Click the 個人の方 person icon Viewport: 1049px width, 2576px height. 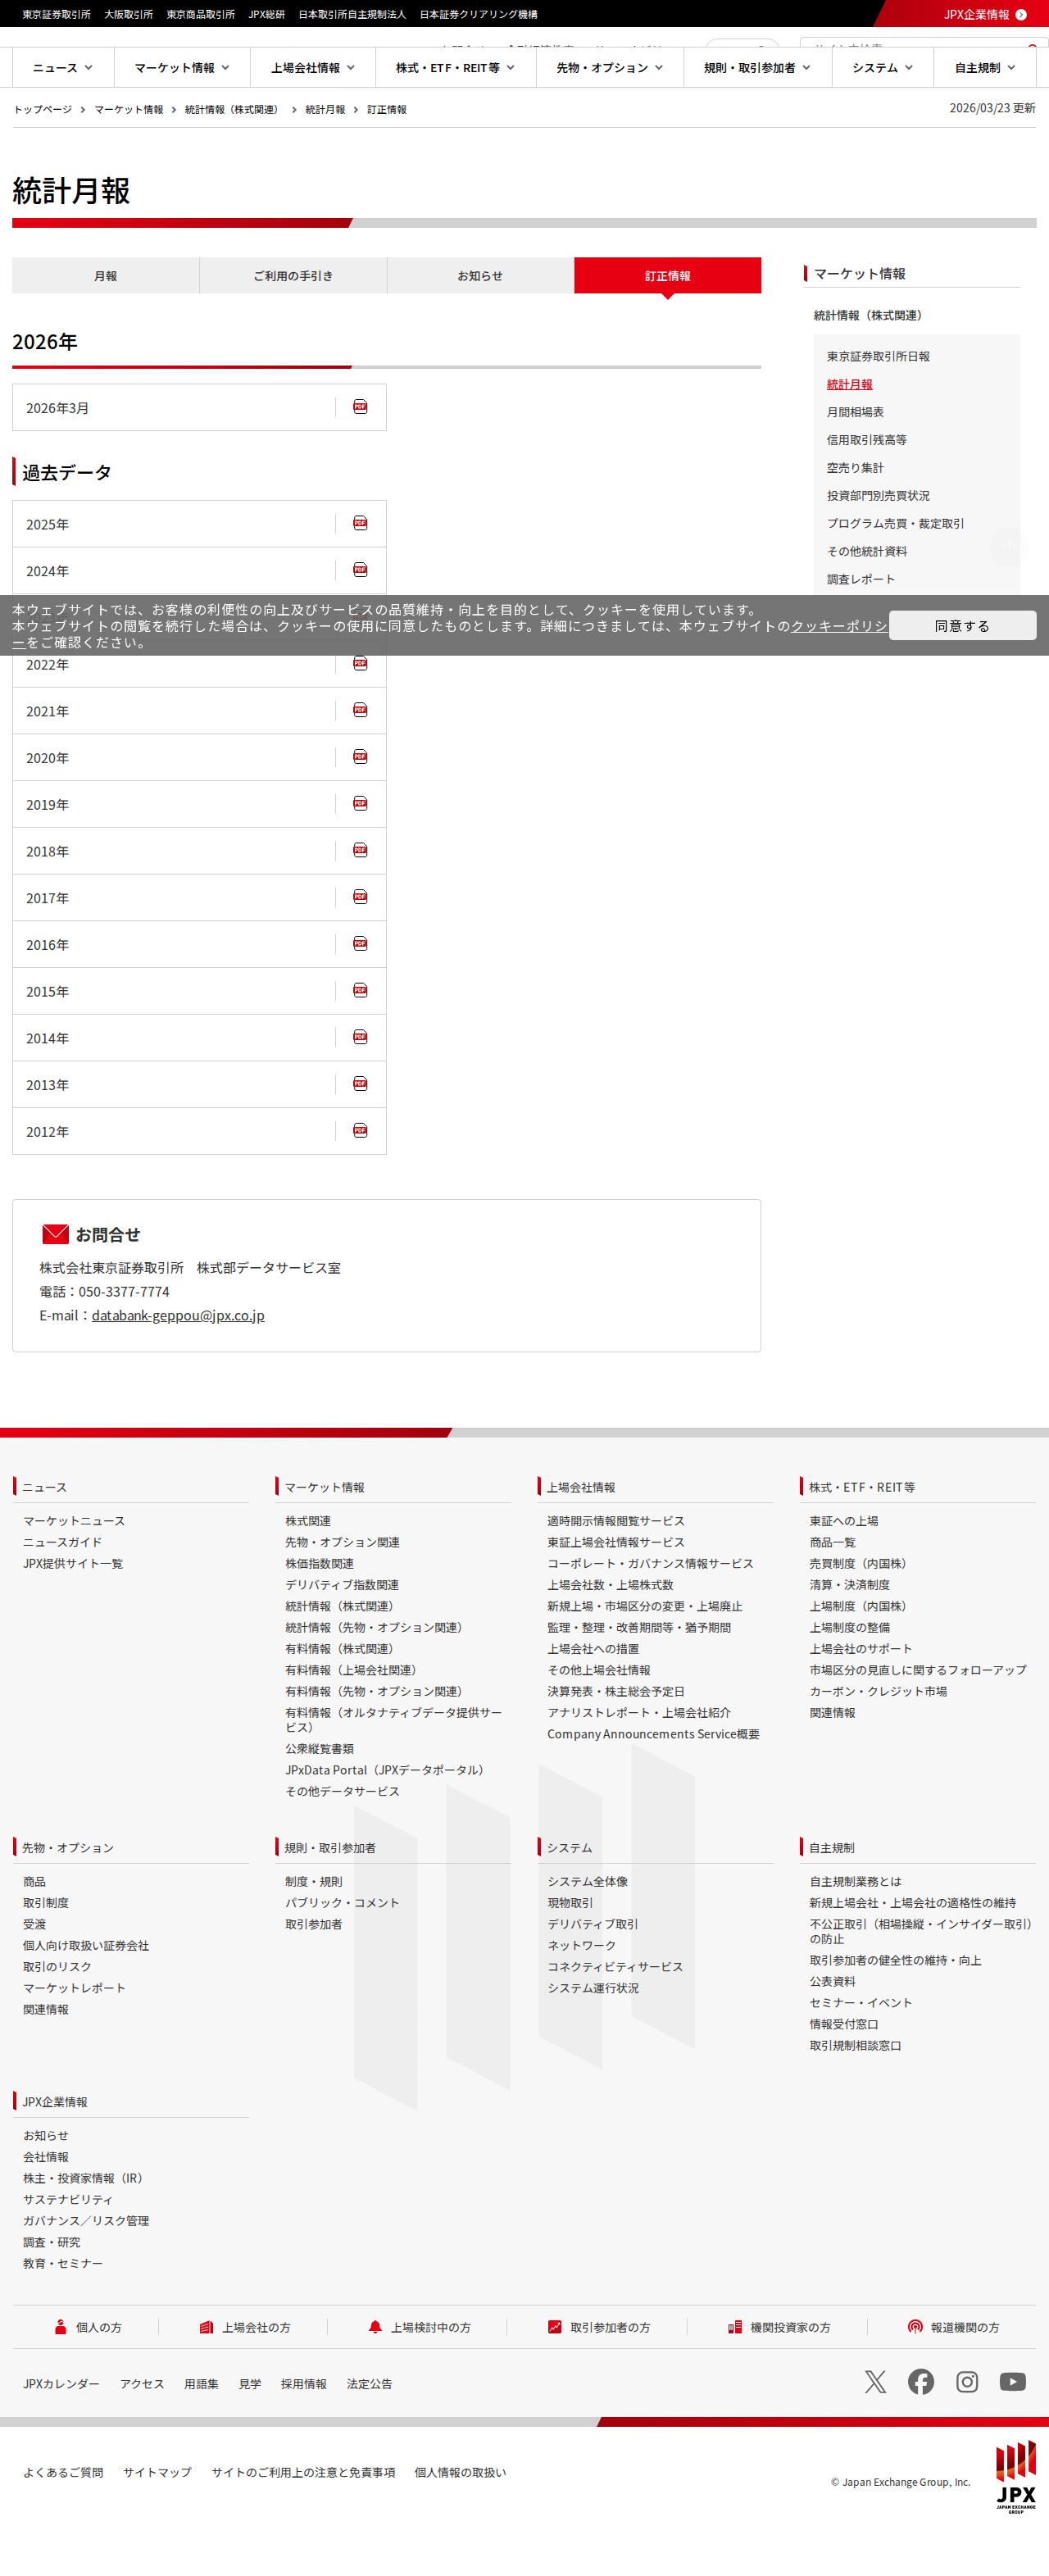(x=60, y=2327)
